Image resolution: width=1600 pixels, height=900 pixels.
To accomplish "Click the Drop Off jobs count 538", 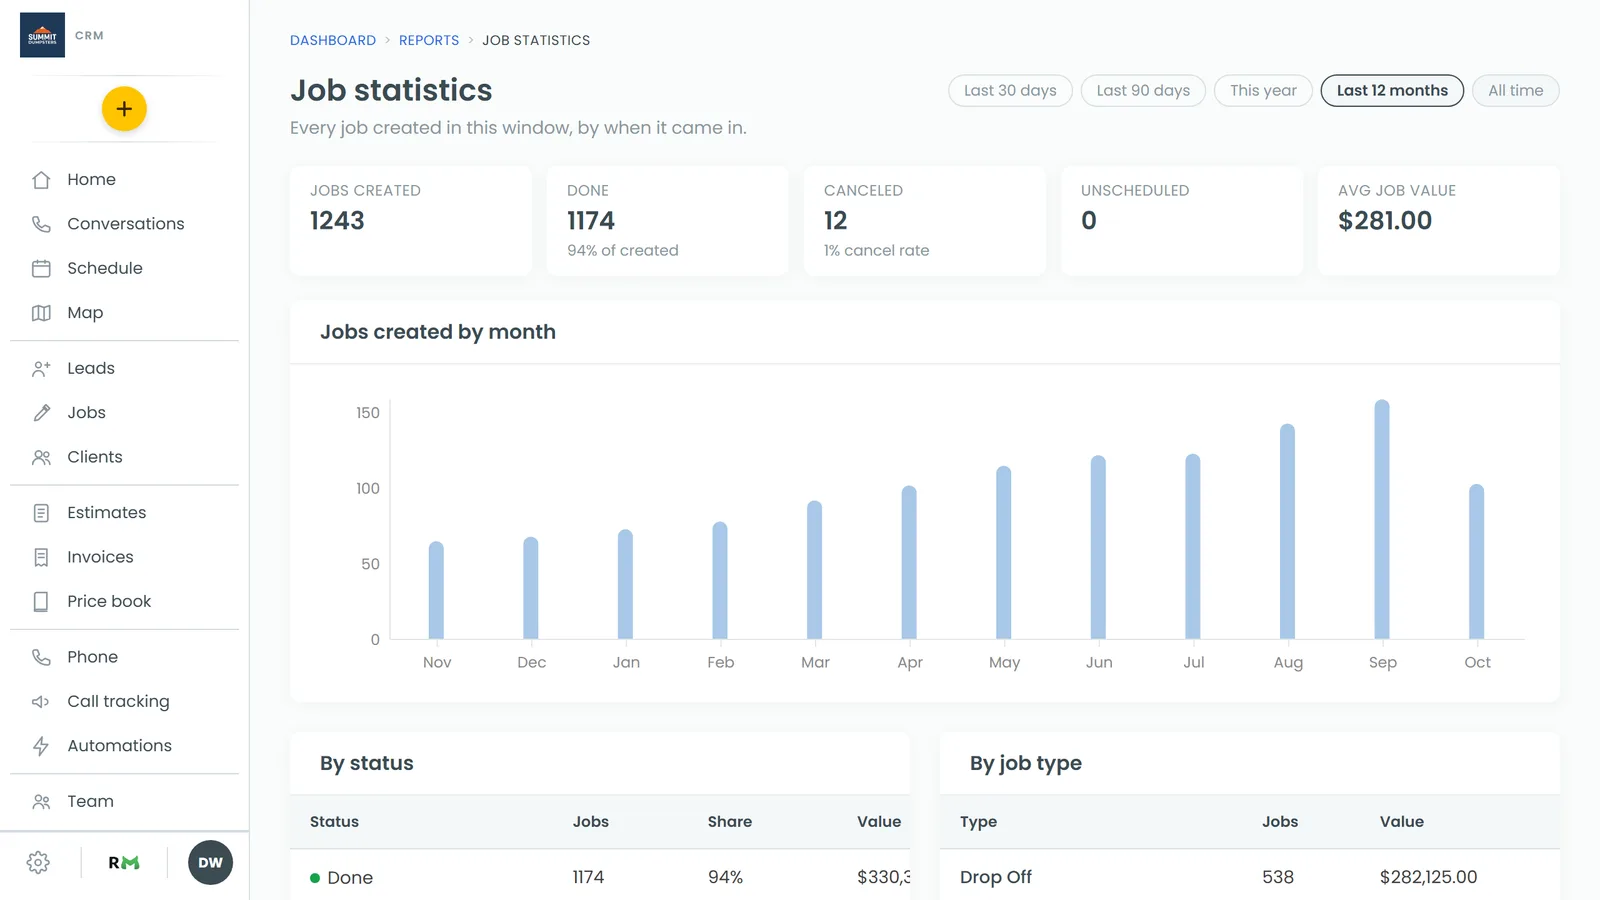I will 1278,877.
